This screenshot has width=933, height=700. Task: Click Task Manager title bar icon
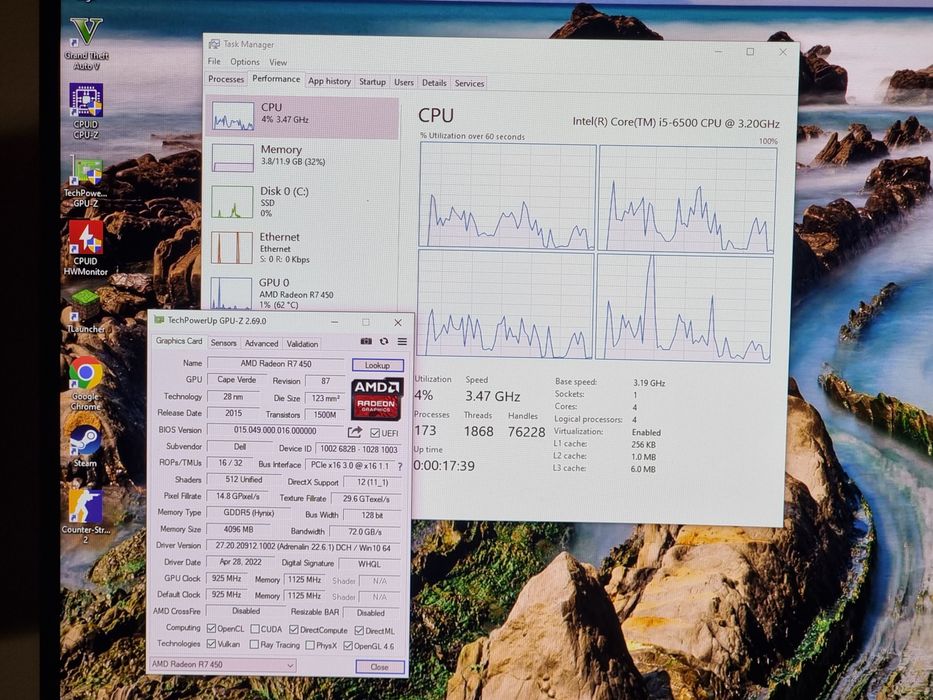[214, 44]
